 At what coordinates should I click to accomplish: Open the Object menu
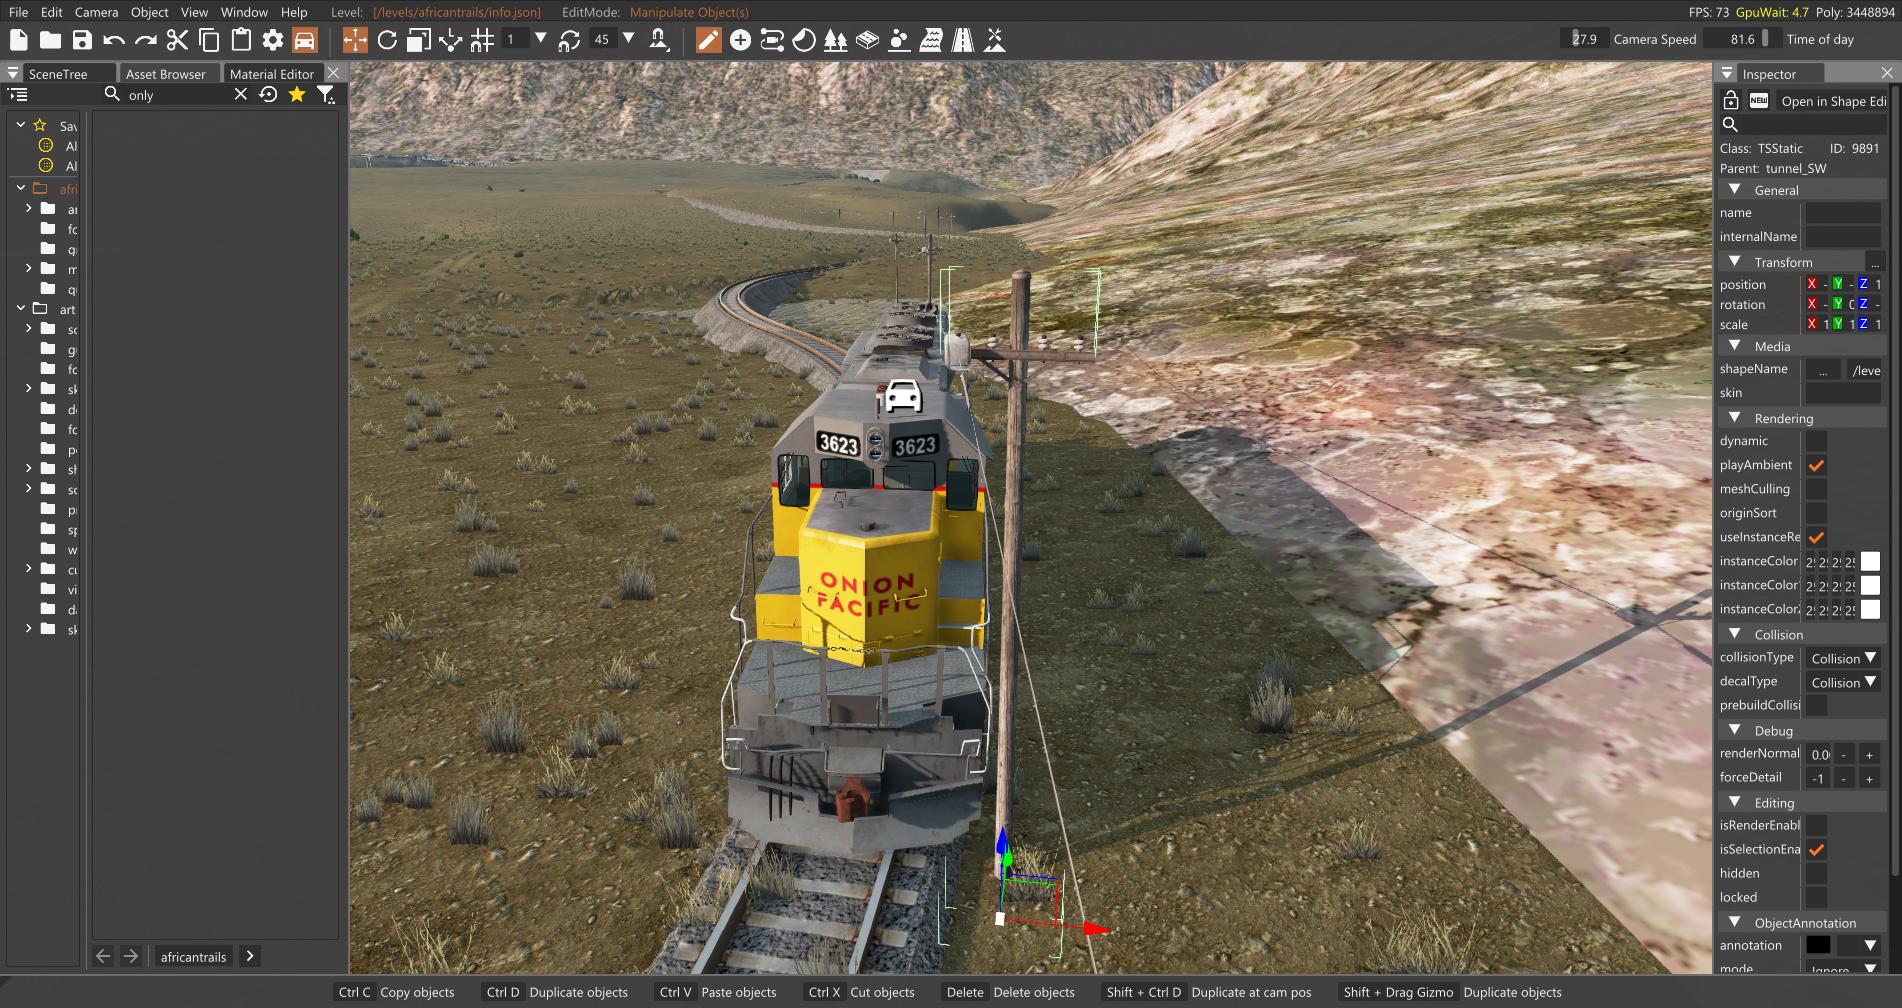pyautogui.click(x=150, y=12)
